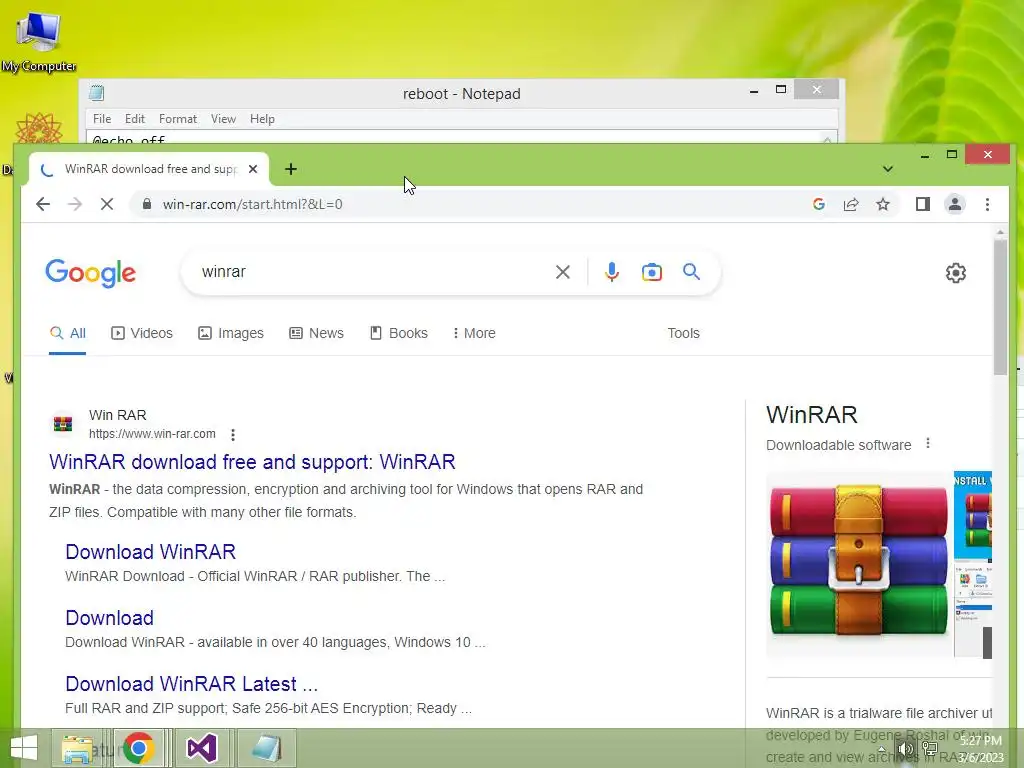Click the https://www.win-rar.com address text
The image size is (1024, 768).
click(x=152, y=434)
